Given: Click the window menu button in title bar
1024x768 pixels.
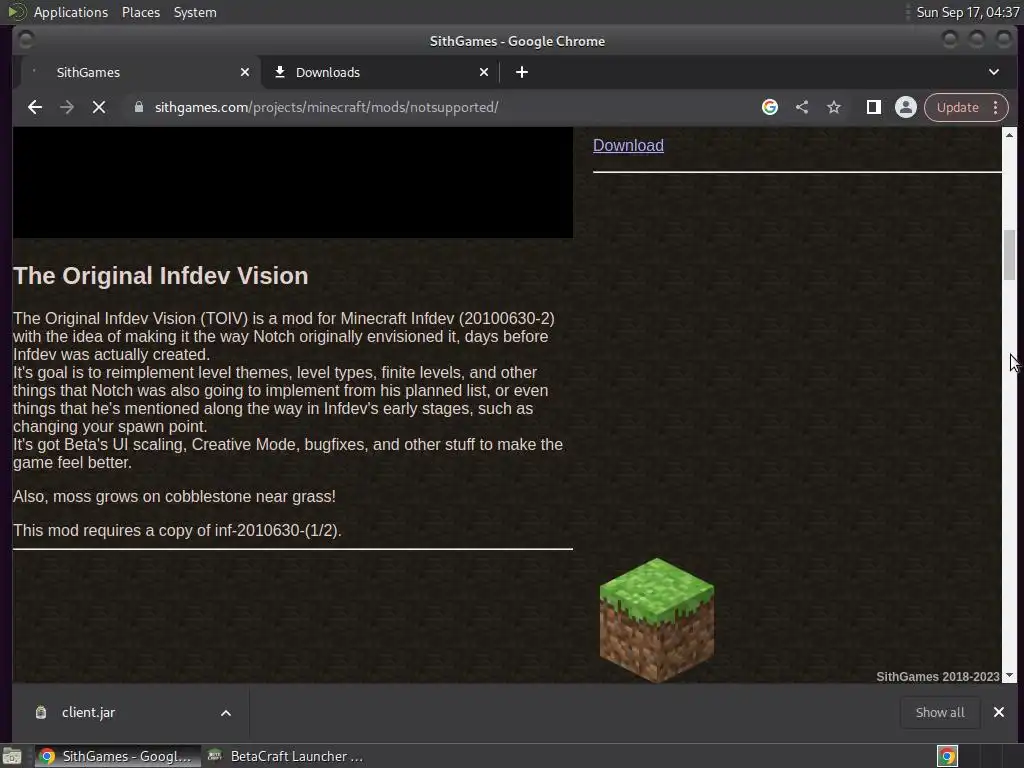Looking at the screenshot, I should pyautogui.click(x=25, y=40).
